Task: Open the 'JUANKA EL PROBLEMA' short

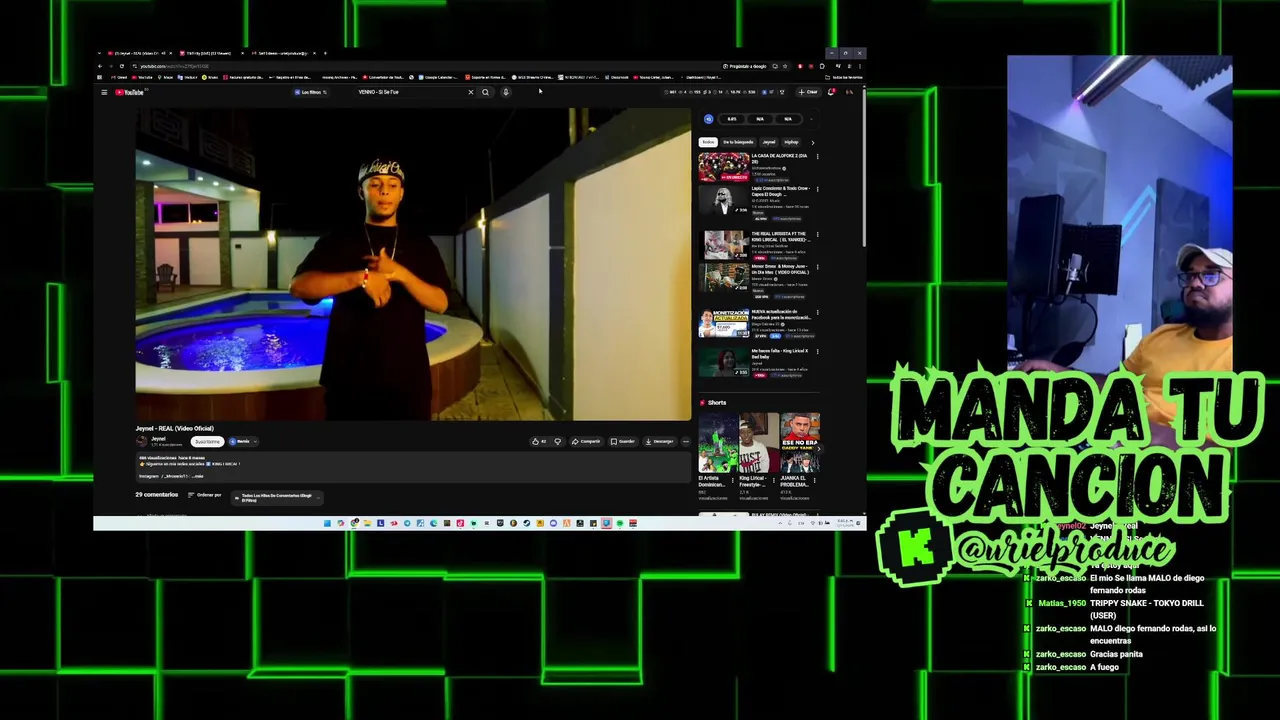Action: [x=800, y=442]
